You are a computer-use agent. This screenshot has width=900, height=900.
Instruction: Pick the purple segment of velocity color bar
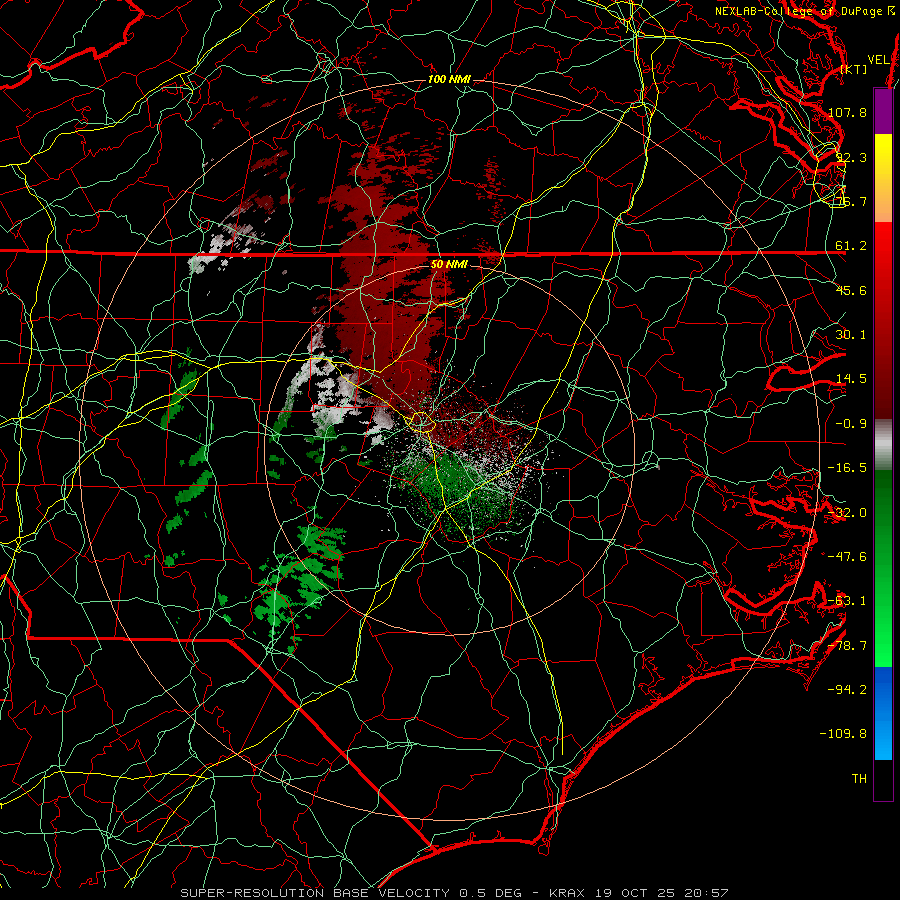point(883,111)
